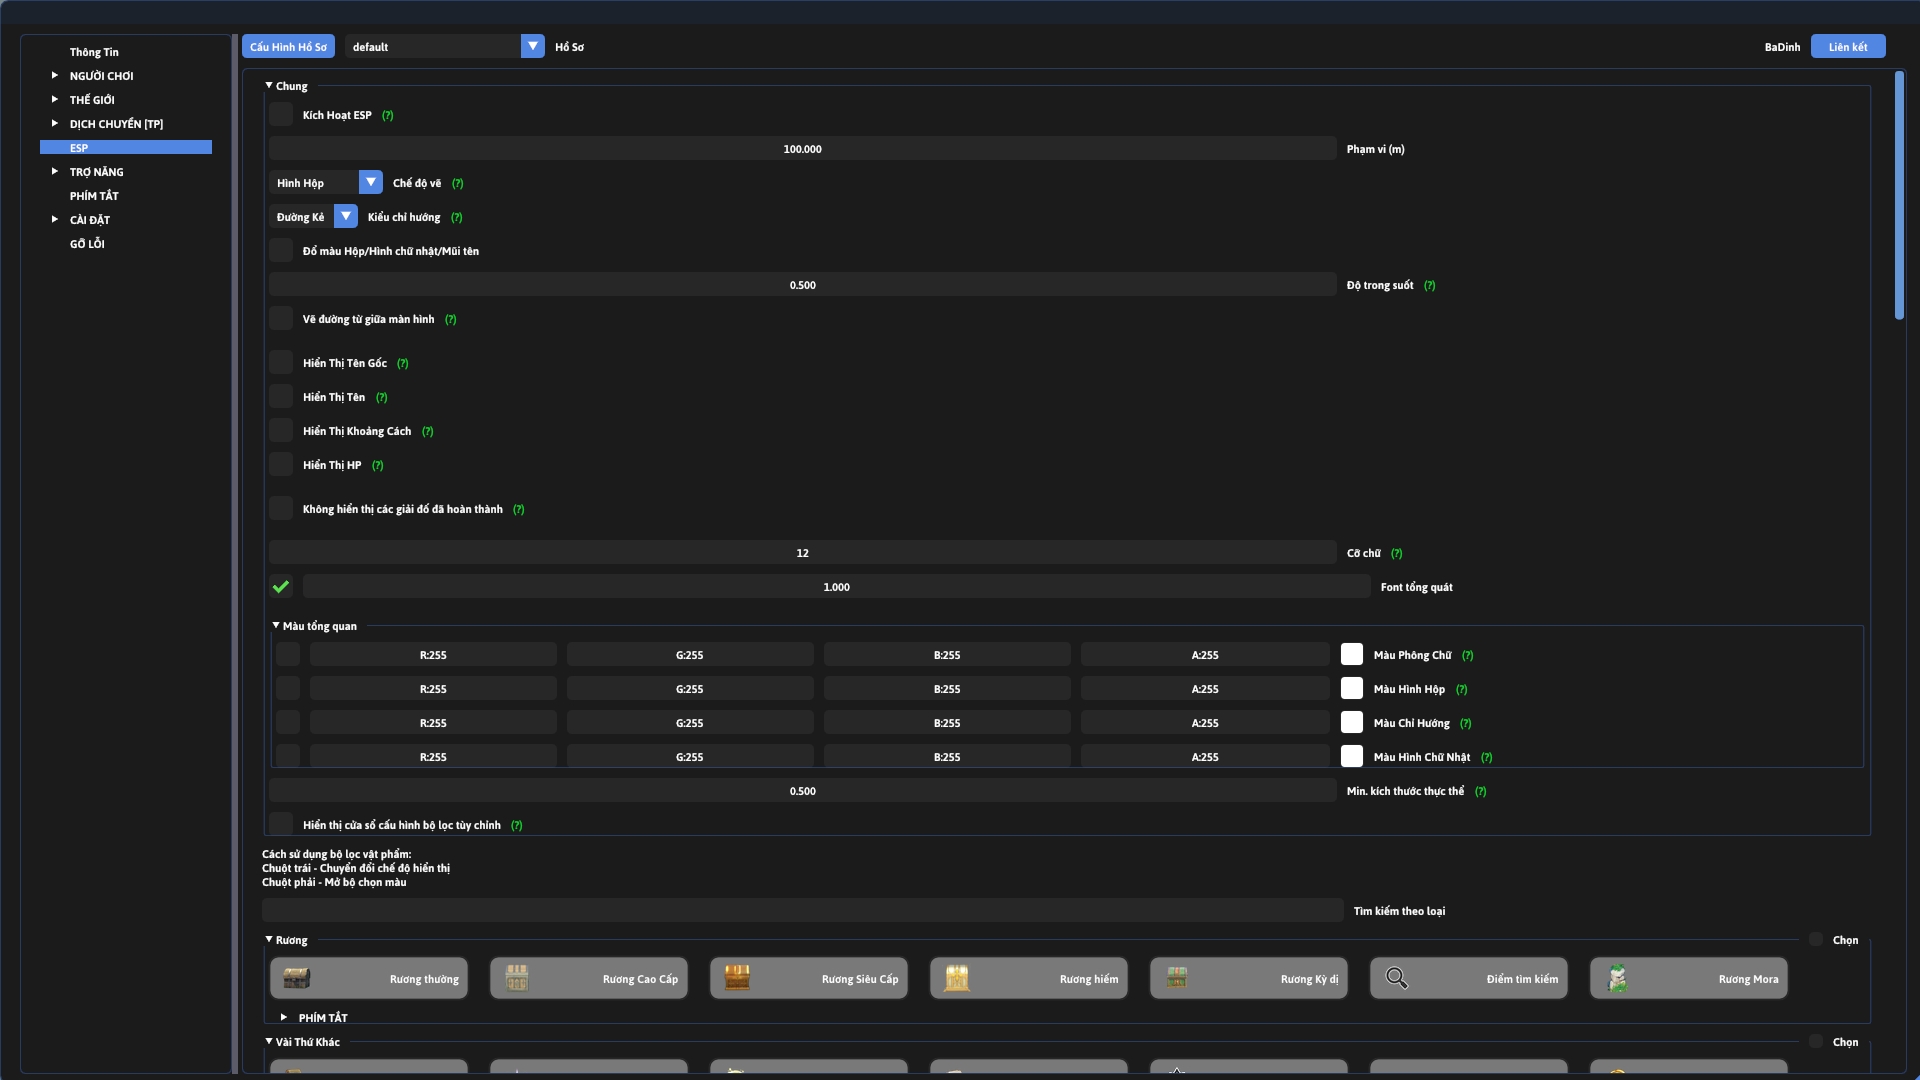Click the Rương Siêu Cấp chest icon
1920x1080 pixels.
(737, 978)
